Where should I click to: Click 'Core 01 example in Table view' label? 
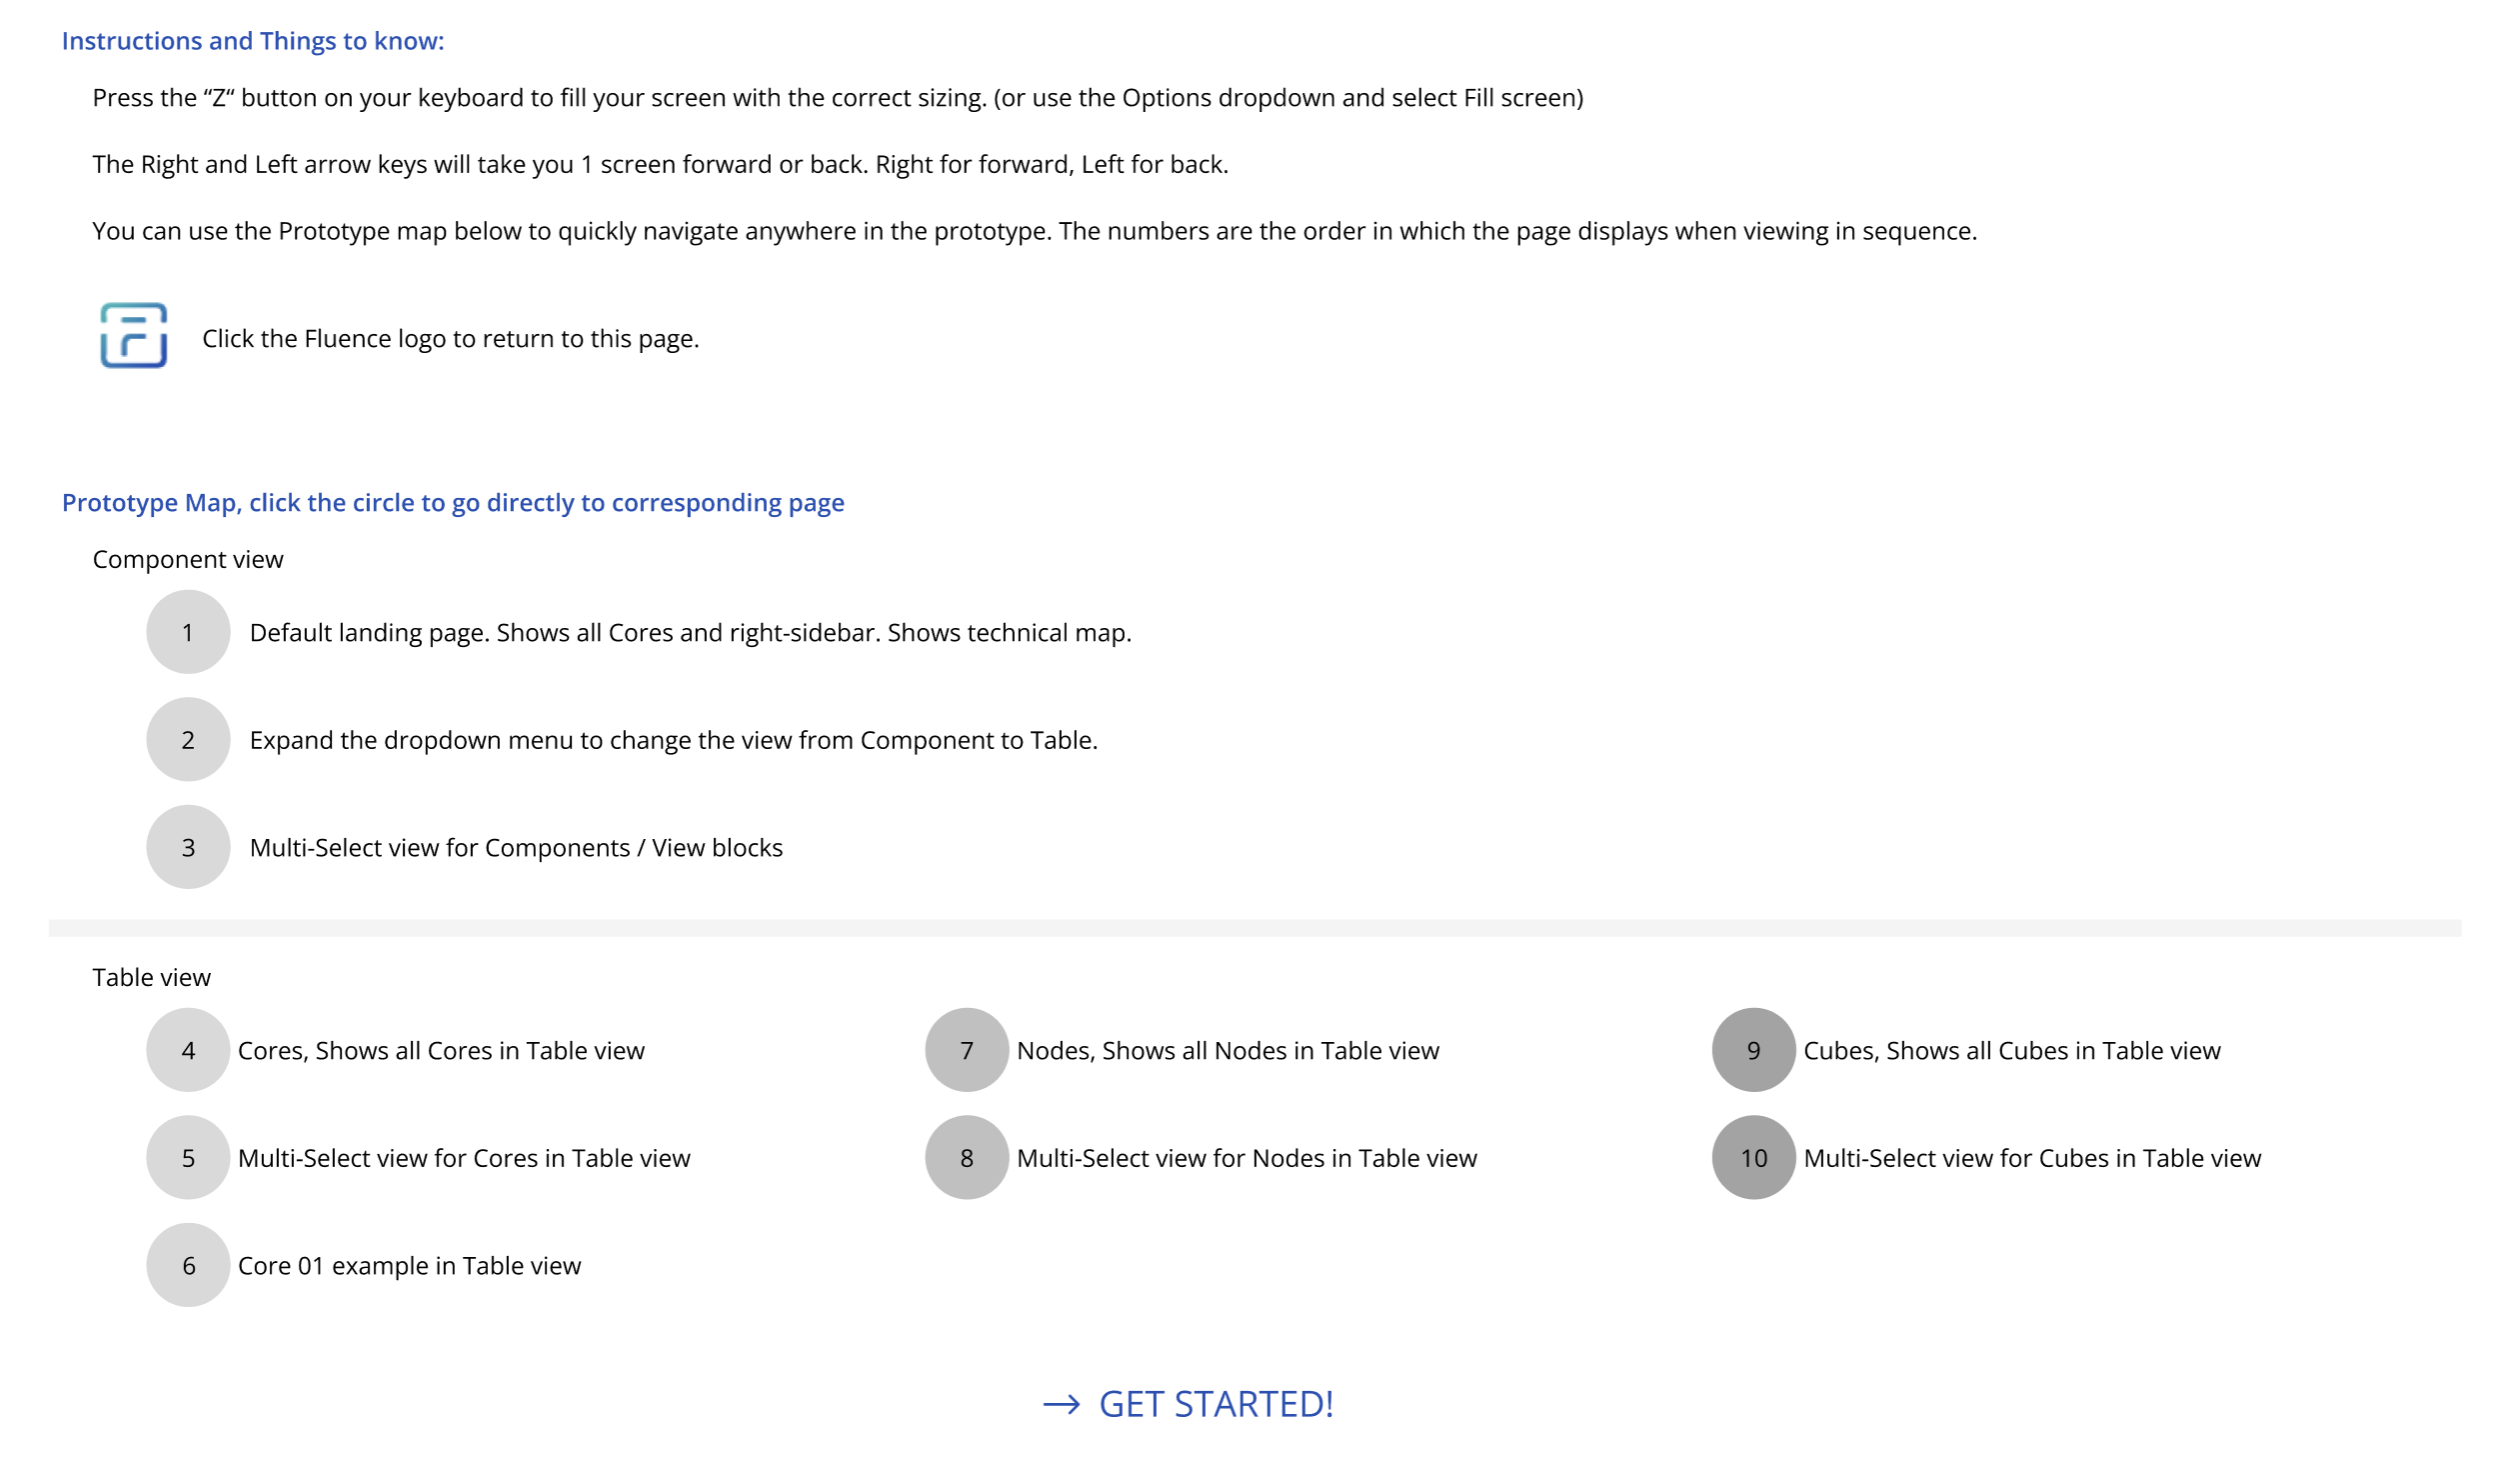(409, 1266)
